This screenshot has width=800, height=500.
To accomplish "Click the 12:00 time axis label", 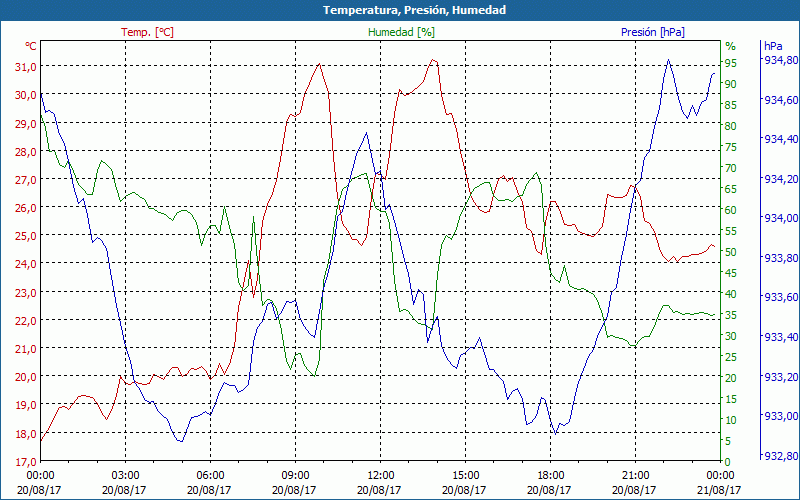I will coord(380,477).
